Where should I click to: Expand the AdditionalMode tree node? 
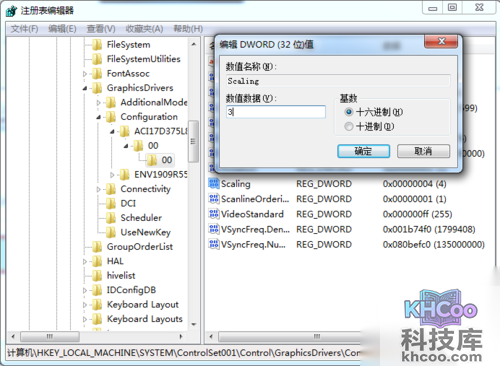pyautogui.click(x=99, y=103)
